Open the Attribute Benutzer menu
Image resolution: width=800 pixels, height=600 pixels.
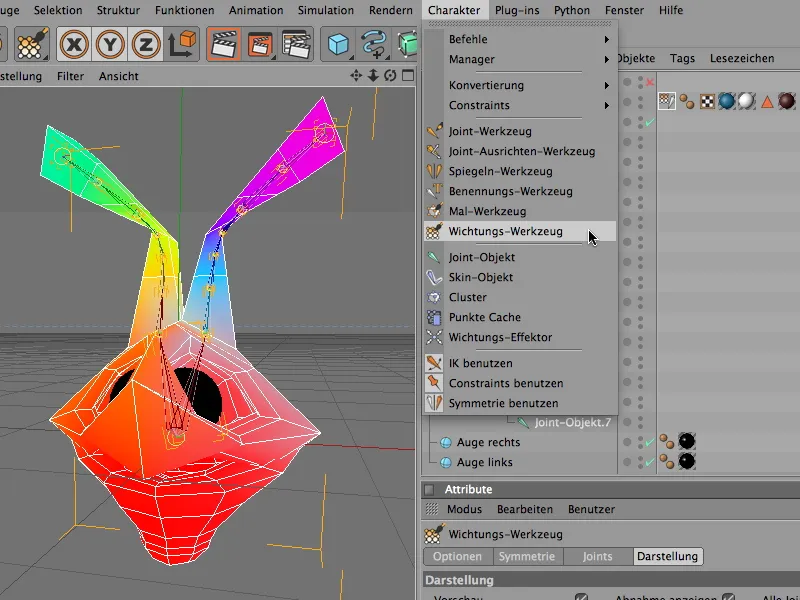pyautogui.click(x=591, y=509)
